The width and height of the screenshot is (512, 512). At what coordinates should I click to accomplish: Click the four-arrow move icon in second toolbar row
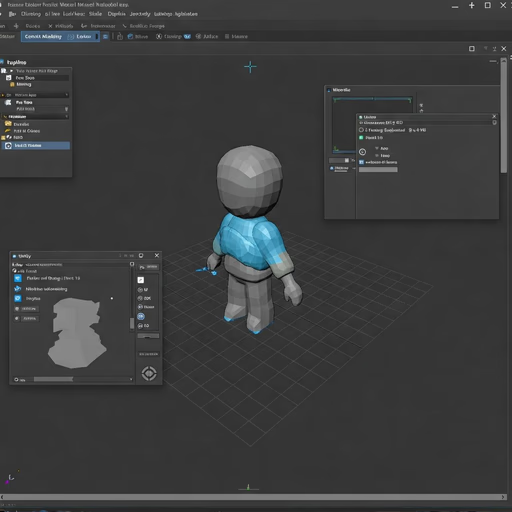point(16,26)
